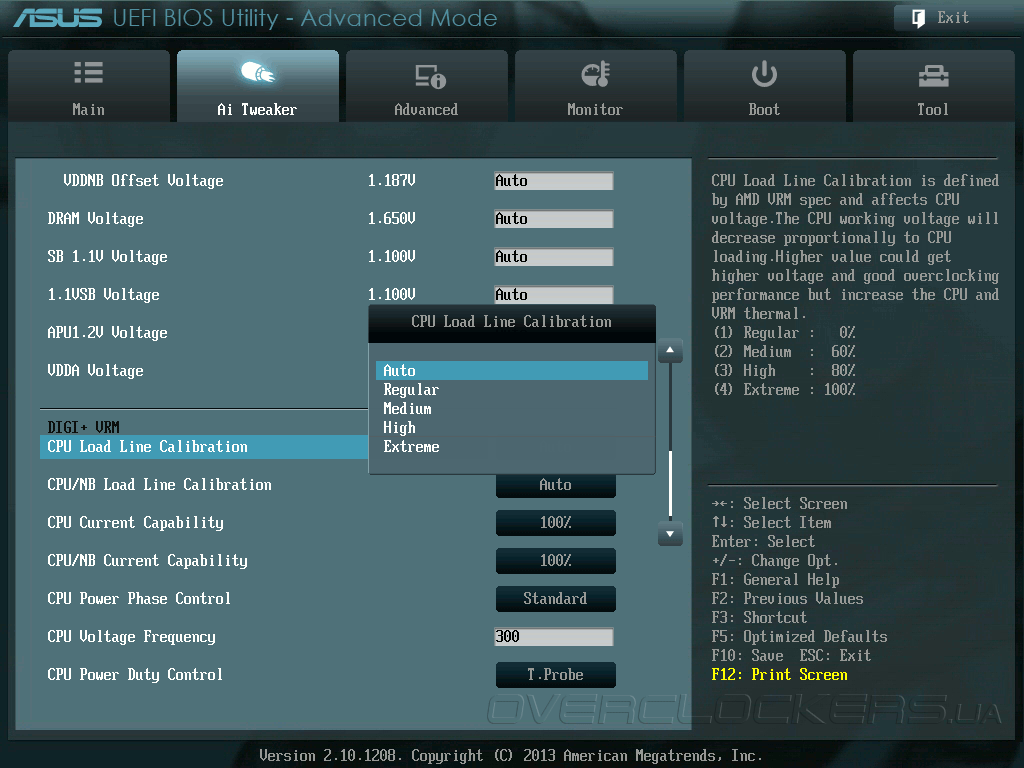Click the white scrollbar thumb
Screen dimensions: 1024x768
pyautogui.click(x=670, y=483)
